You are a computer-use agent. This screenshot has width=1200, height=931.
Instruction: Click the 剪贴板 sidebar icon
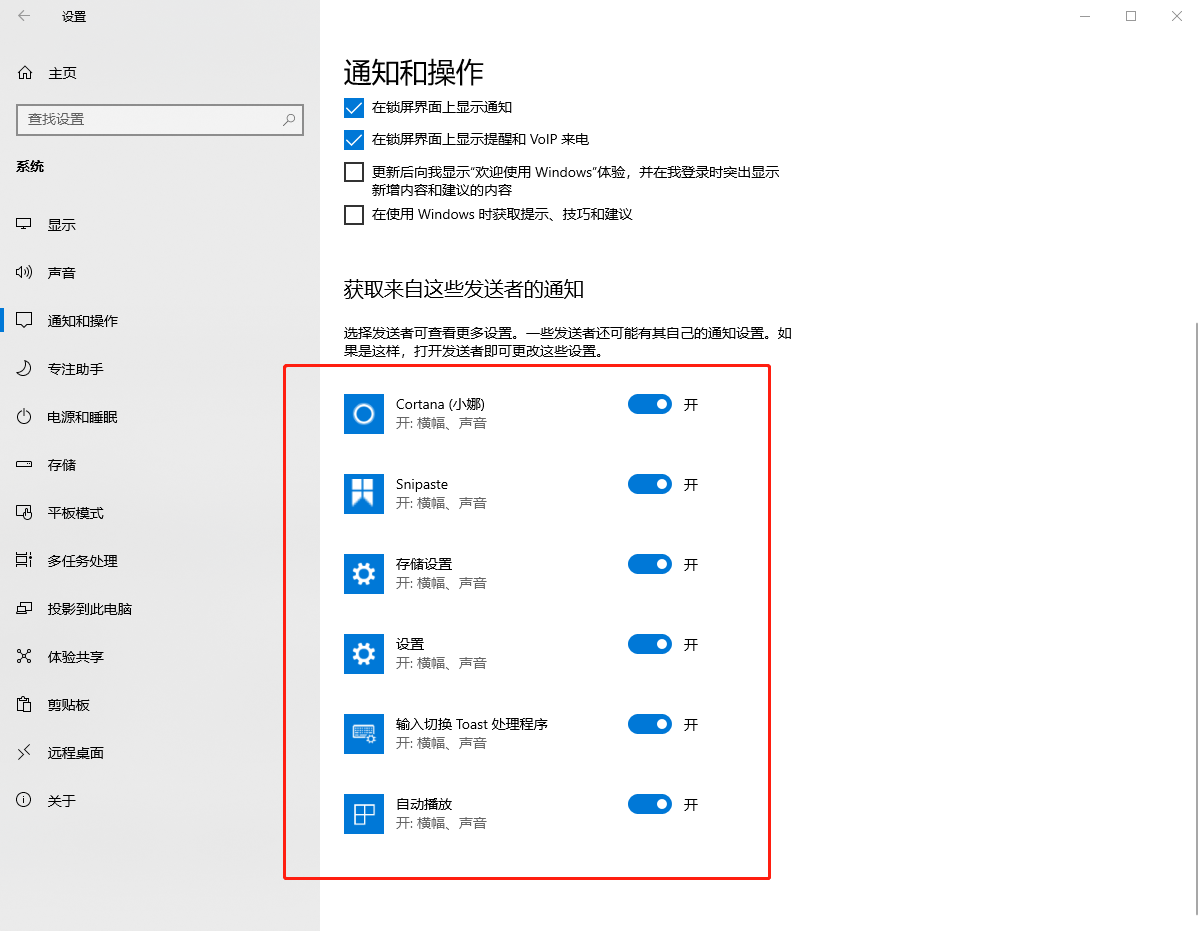23,704
